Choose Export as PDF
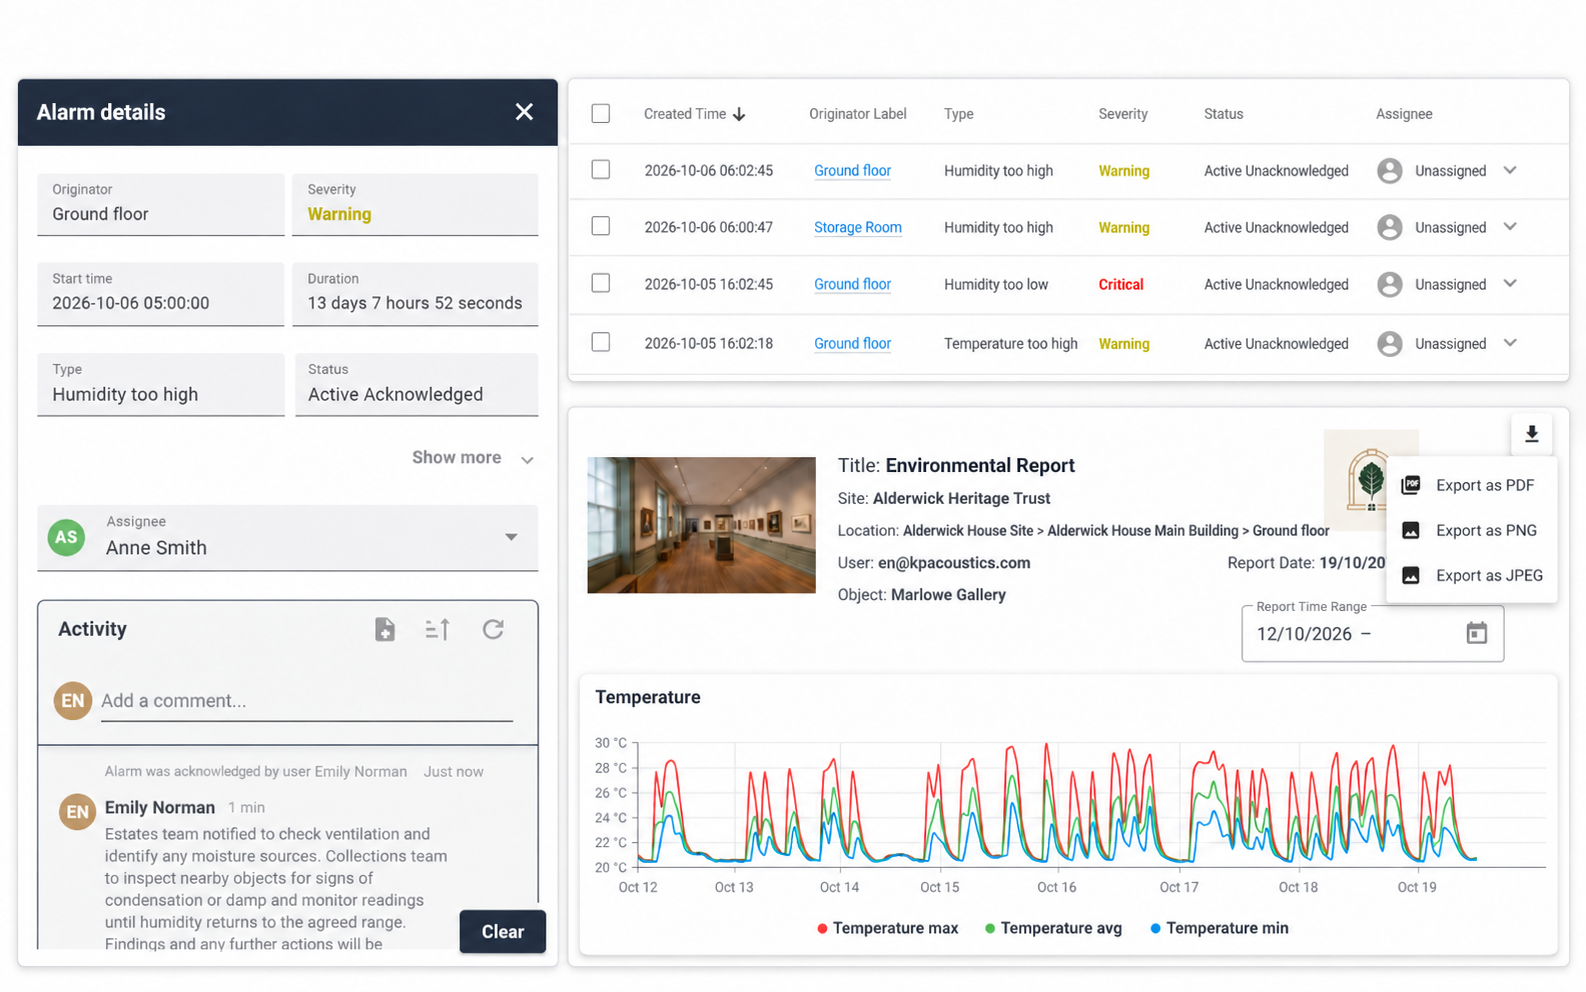Image resolution: width=1586 pixels, height=992 pixels. 1472,485
